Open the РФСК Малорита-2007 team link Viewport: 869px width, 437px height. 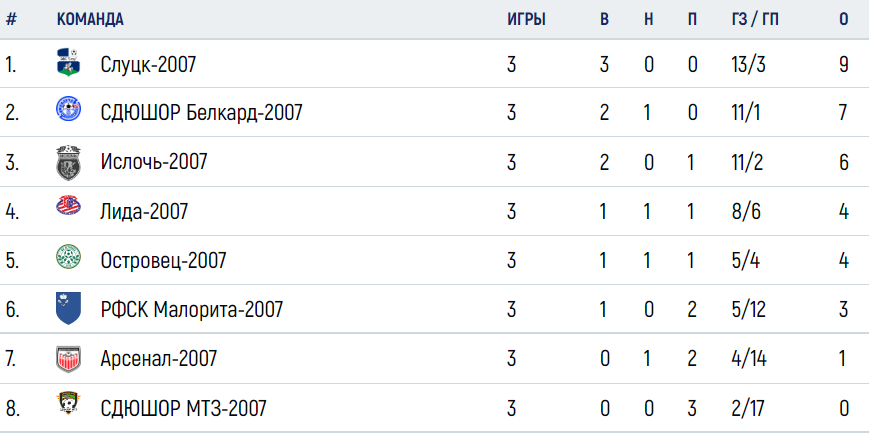(191, 309)
